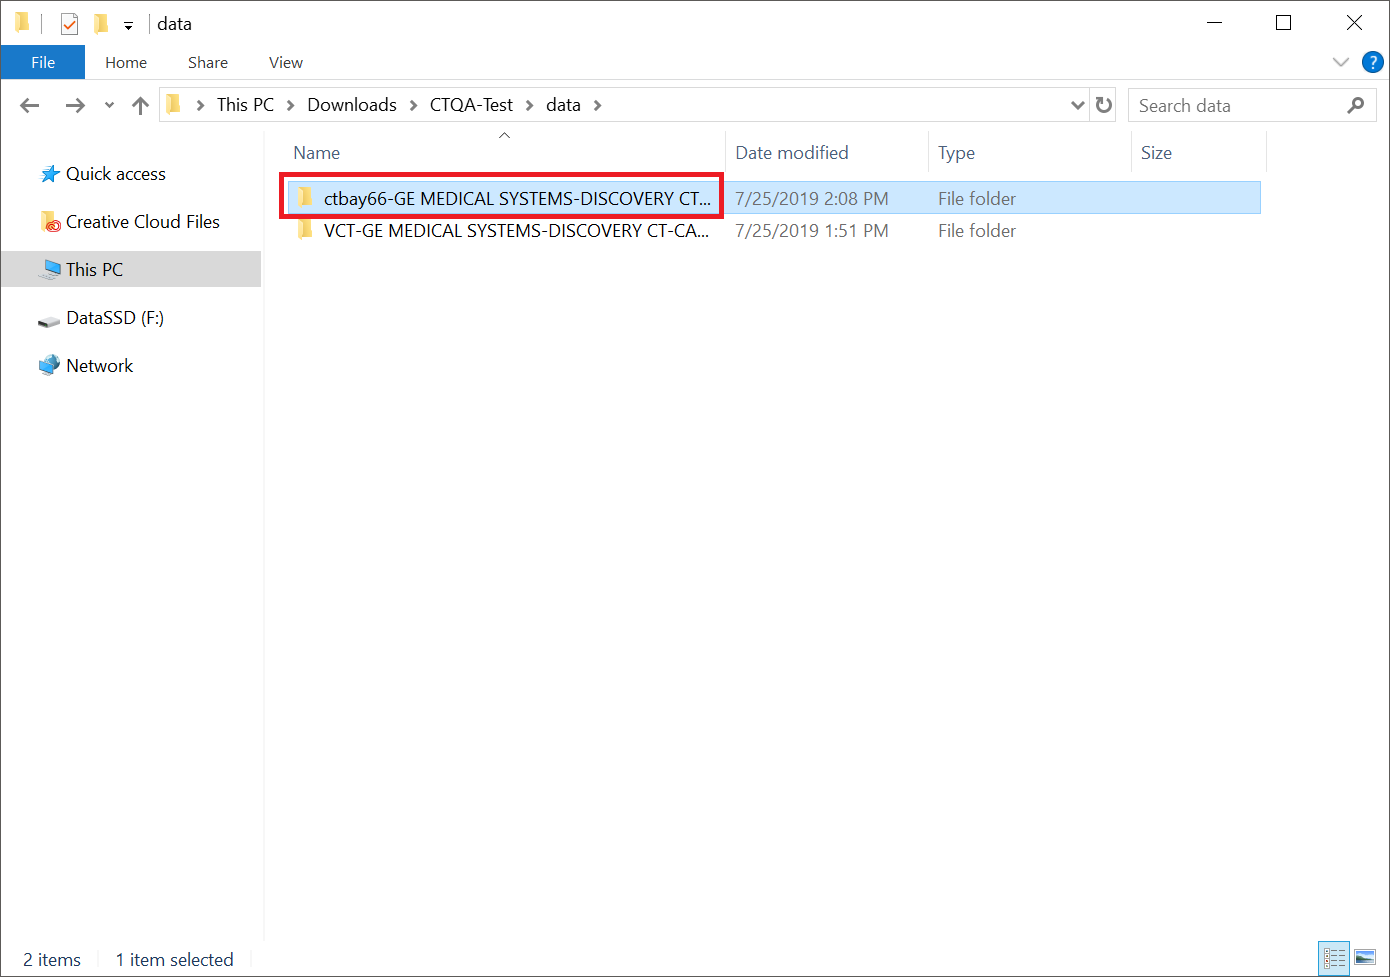Click the folder icon in title bar corner
The height and width of the screenshot is (977, 1390).
click(22, 22)
